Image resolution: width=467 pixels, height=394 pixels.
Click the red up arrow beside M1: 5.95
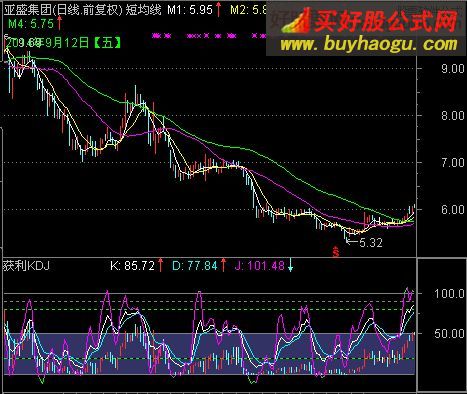point(219,9)
